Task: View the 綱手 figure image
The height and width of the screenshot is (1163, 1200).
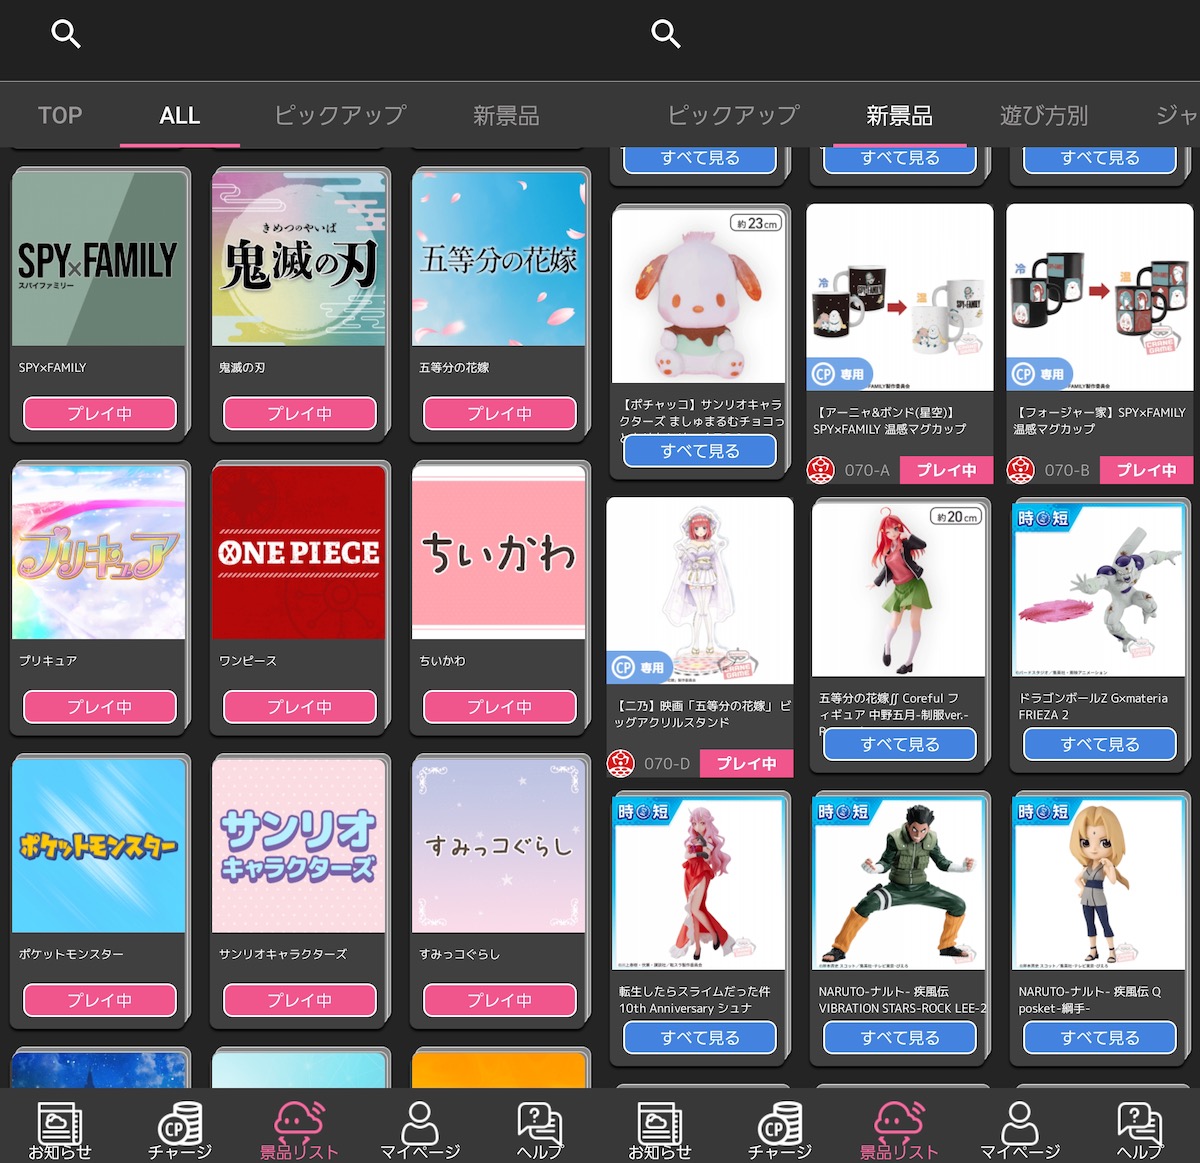Action: (1099, 884)
